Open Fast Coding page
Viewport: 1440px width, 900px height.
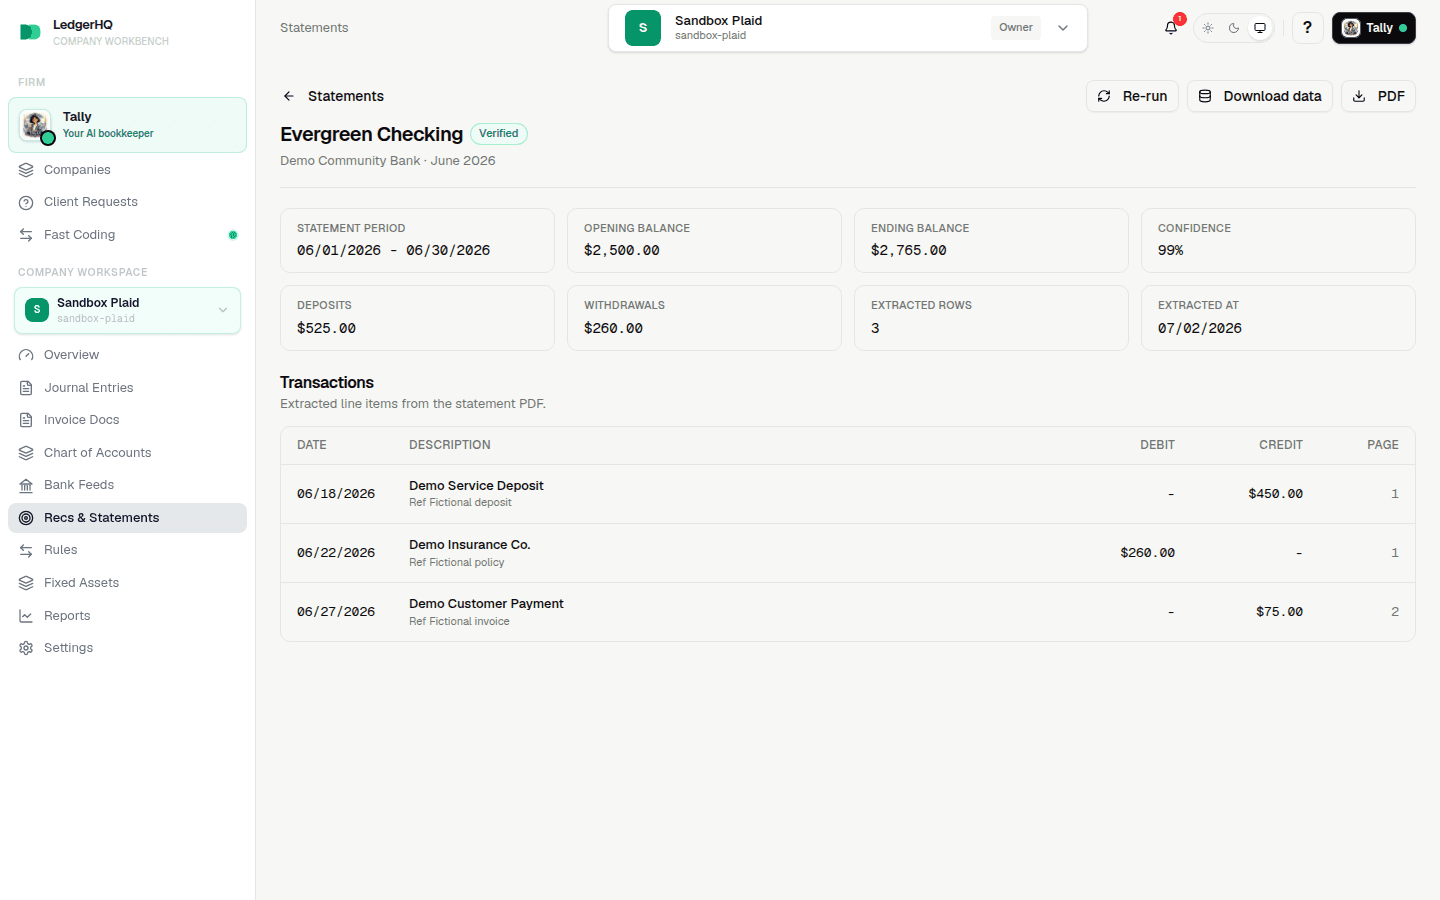(x=127, y=235)
